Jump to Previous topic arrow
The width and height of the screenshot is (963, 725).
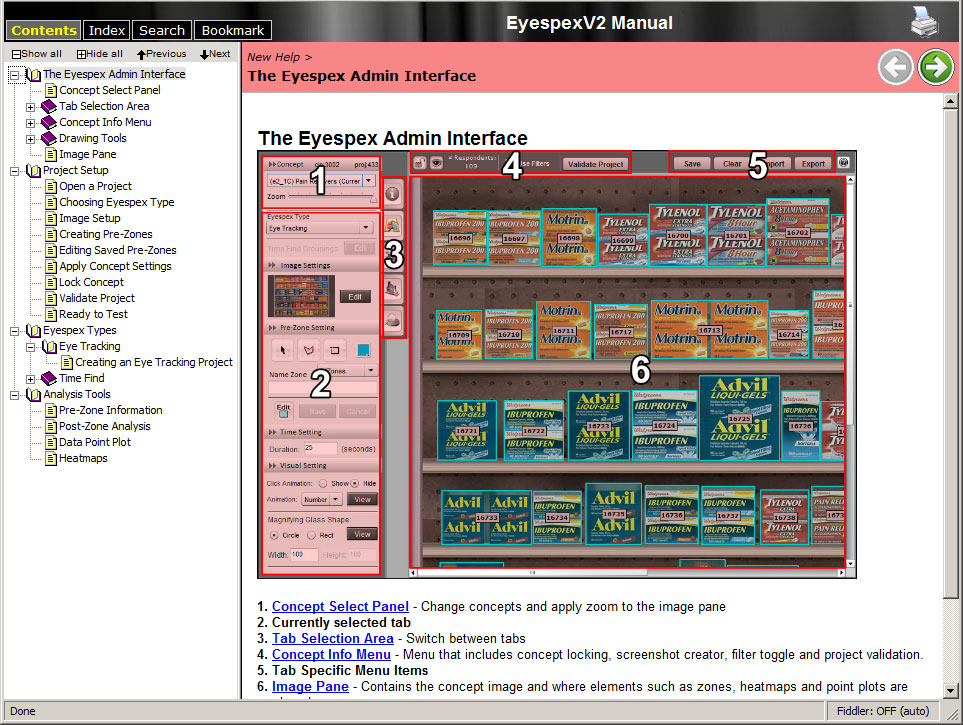coord(142,54)
